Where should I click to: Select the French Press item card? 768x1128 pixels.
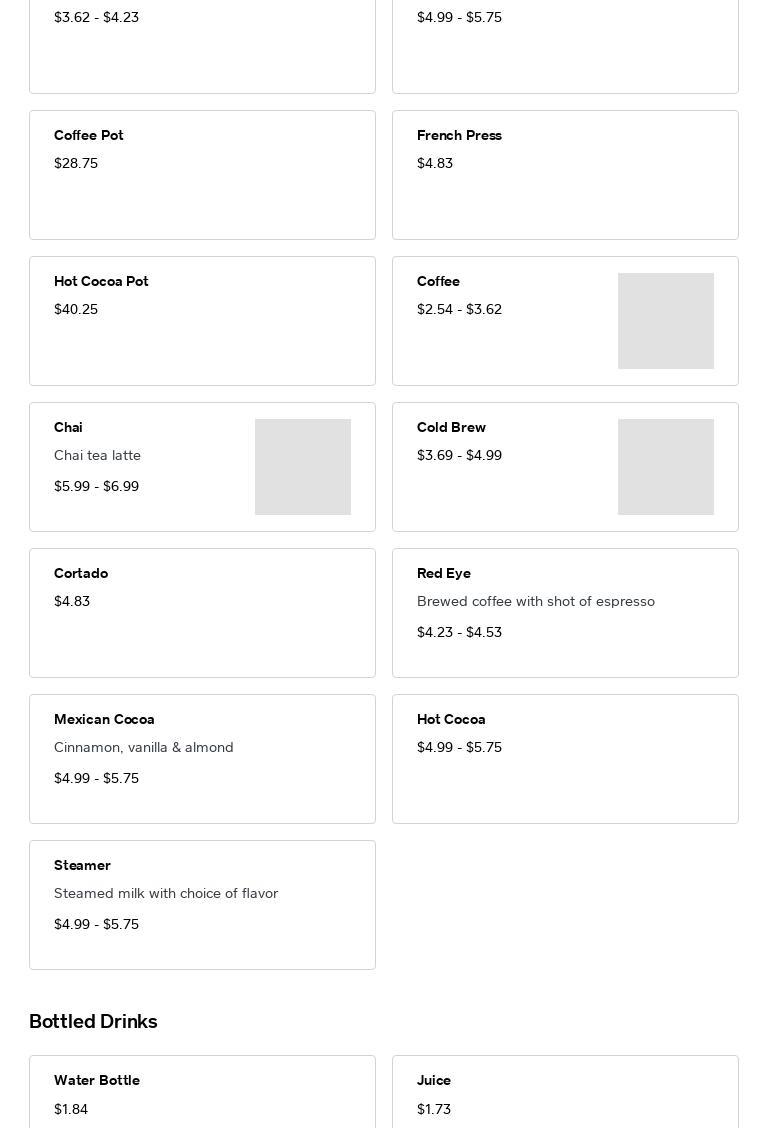[565, 175]
